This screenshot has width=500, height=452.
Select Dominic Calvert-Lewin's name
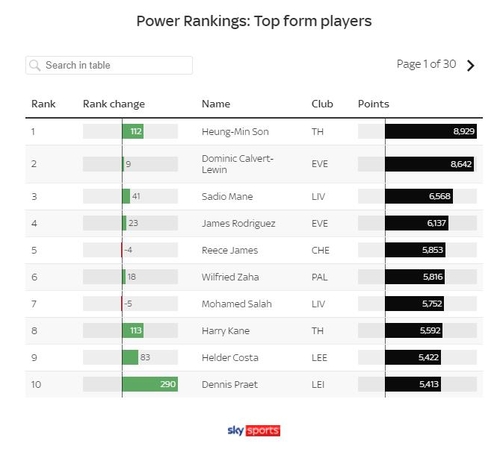(x=237, y=164)
